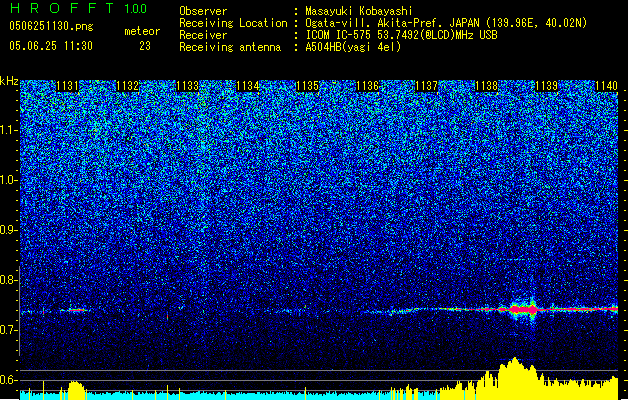Click the 1136 time marker
This screenshot has width=629, height=400.
tap(367, 86)
